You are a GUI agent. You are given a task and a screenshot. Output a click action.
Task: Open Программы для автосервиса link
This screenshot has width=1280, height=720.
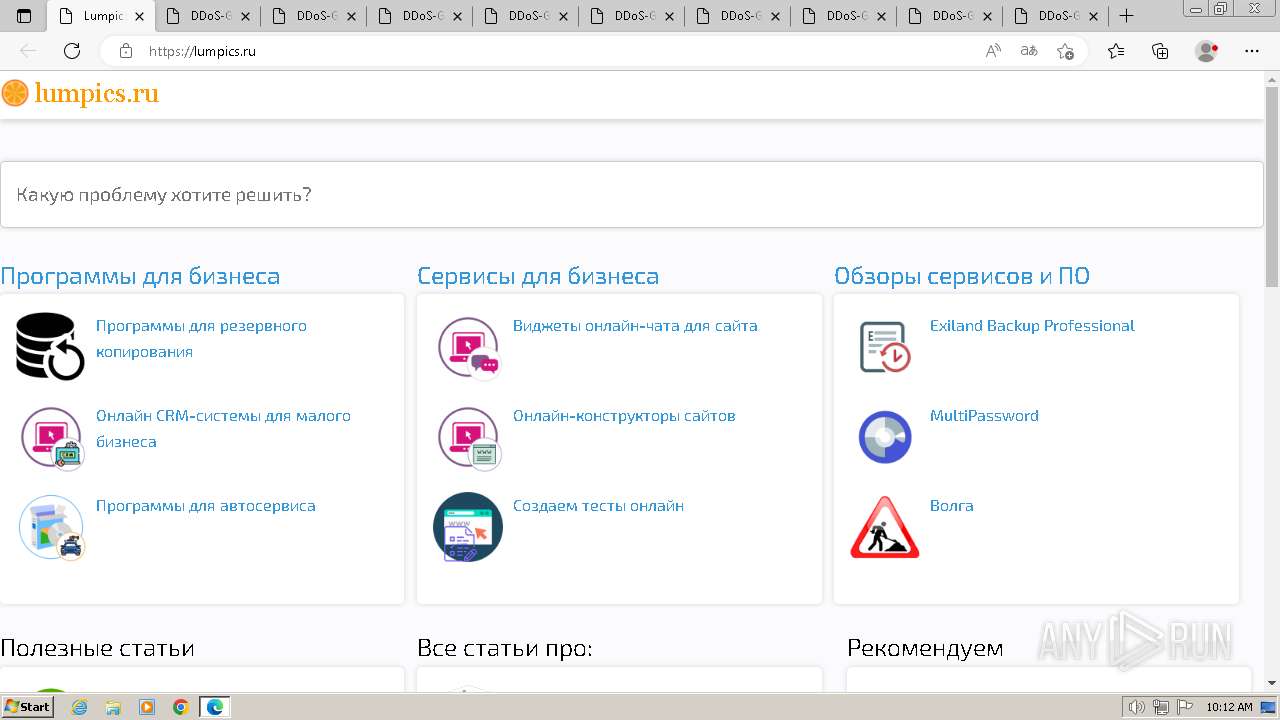click(206, 506)
